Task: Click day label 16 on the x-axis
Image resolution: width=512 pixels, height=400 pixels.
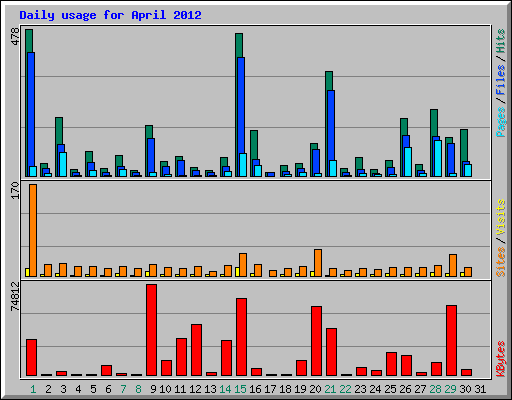Action: pyautogui.click(x=255, y=389)
